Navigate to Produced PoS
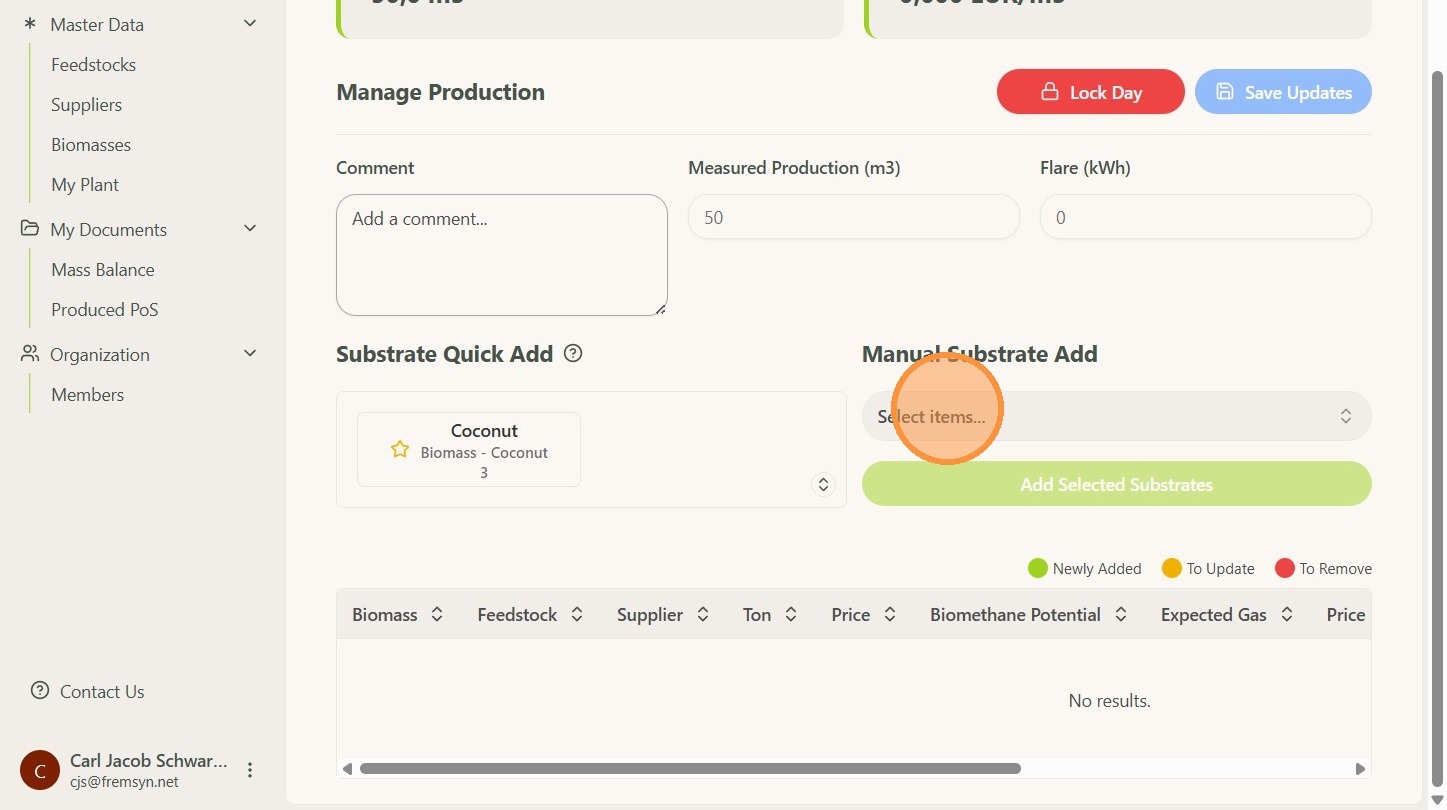 click(104, 310)
